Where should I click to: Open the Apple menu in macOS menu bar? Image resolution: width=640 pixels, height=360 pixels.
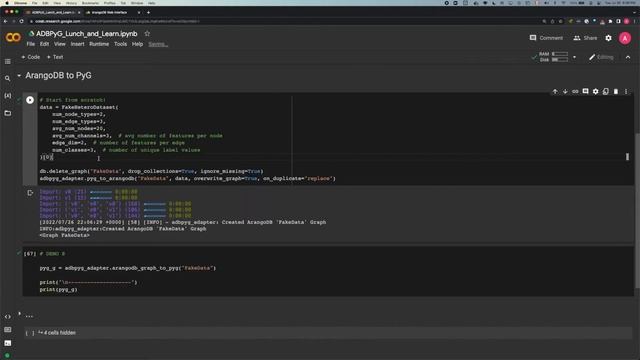coord(7,3)
